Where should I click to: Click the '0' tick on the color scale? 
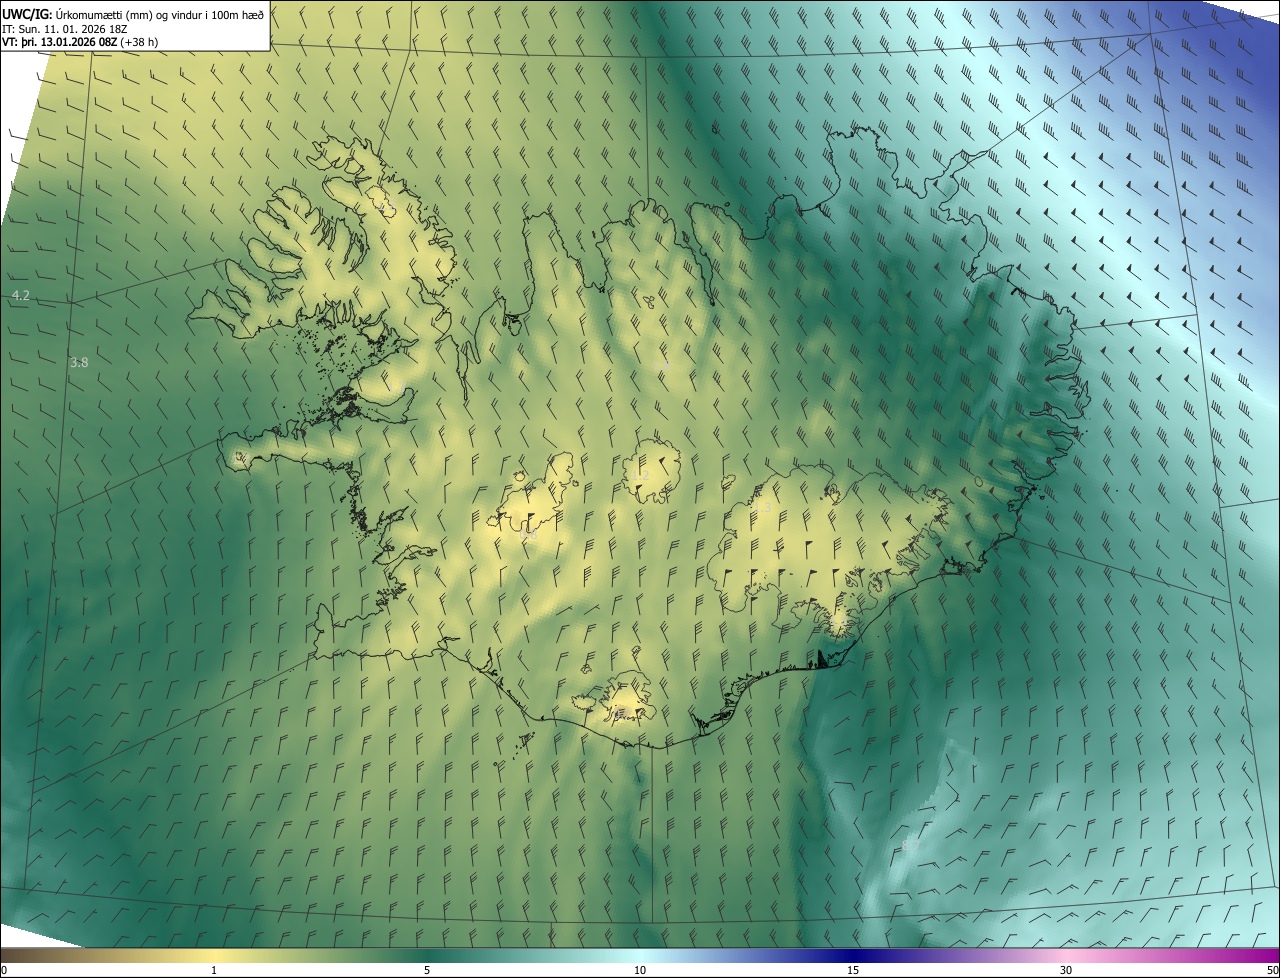(3, 970)
